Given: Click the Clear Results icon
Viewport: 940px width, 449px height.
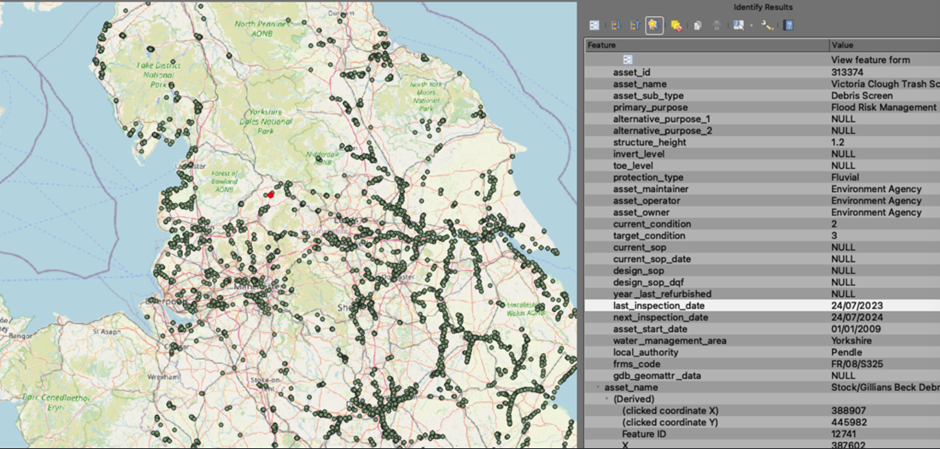Looking at the screenshot, I should click(x=677, y=25).
